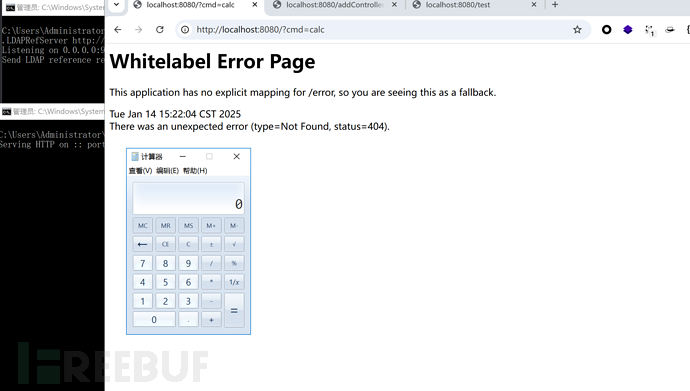This screenshot has width=690, height=391.
Task: Click the calculator 1/x reciprocal button
Action: [x=234, y=282]
